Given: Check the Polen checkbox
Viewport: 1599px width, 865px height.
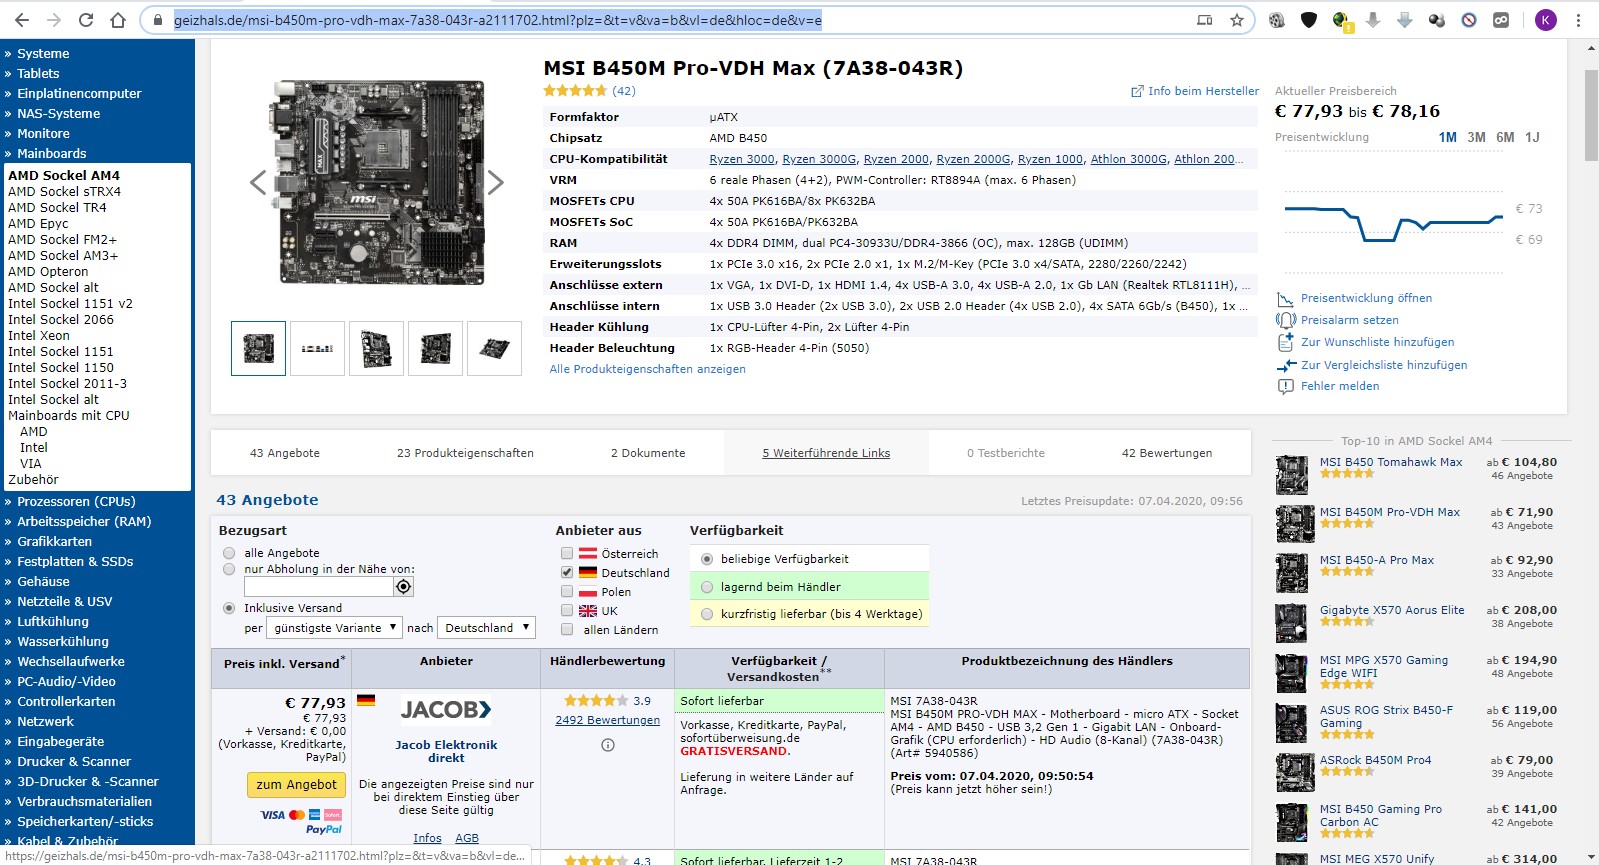Looking at the screenshot, I should [x=567, y=592].
